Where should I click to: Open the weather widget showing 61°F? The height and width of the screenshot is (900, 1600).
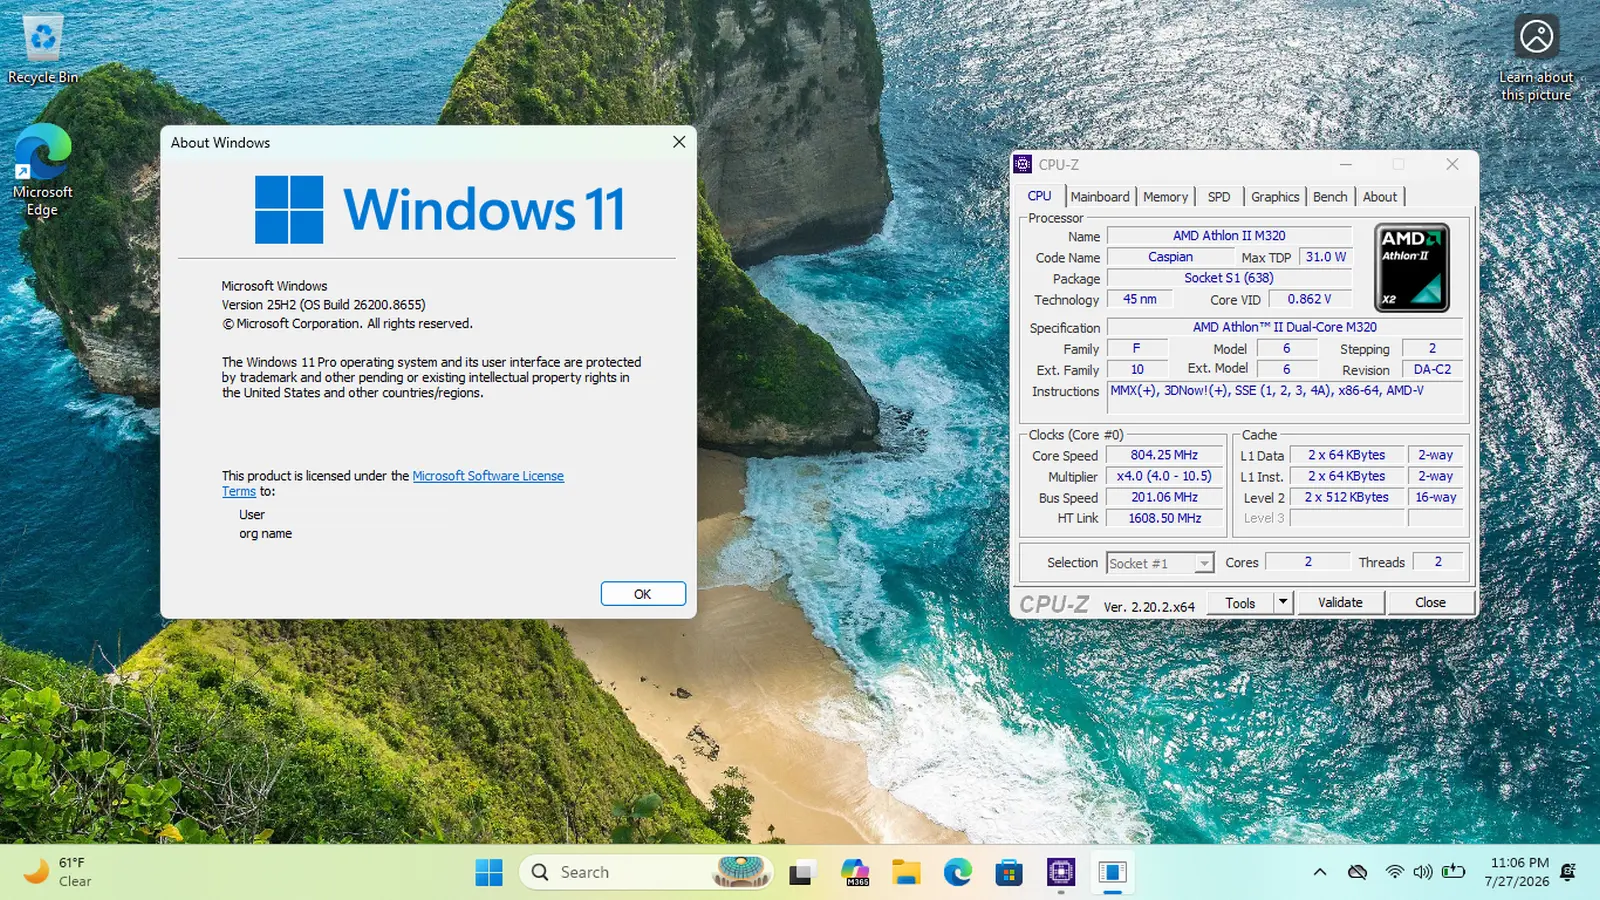(x=58, y=872)
